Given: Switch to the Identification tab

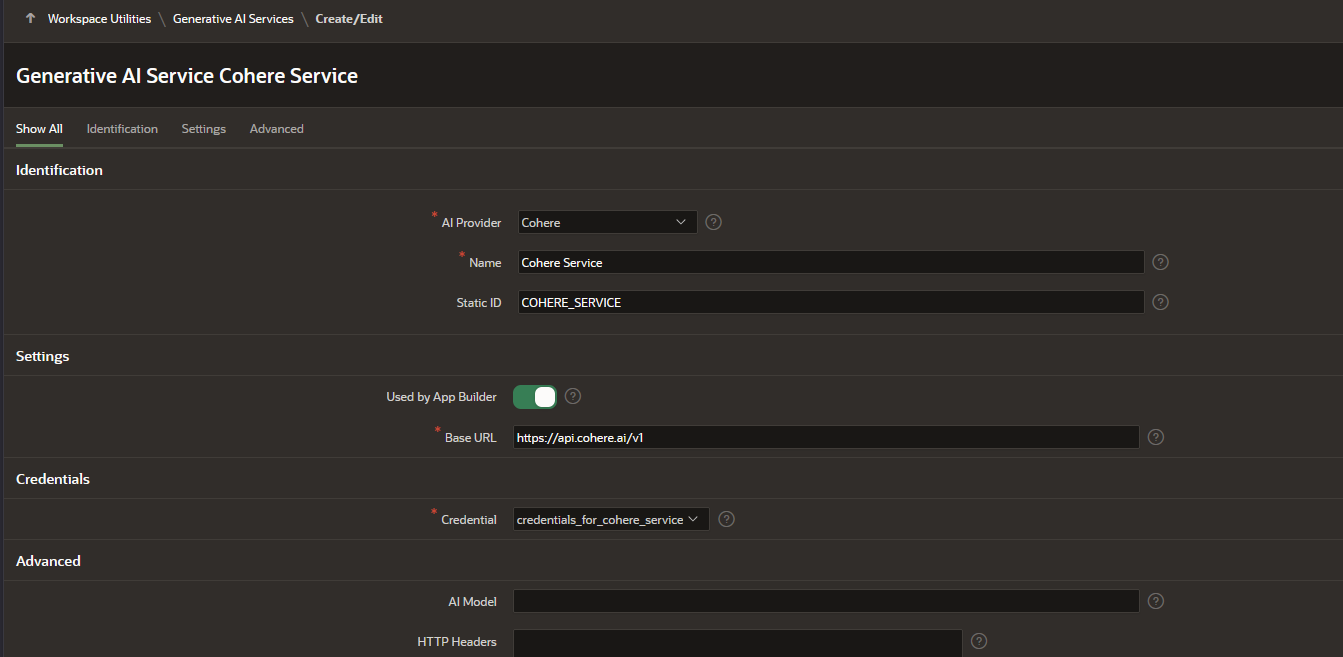Looking at the screenshot, I should coord(122,129).
